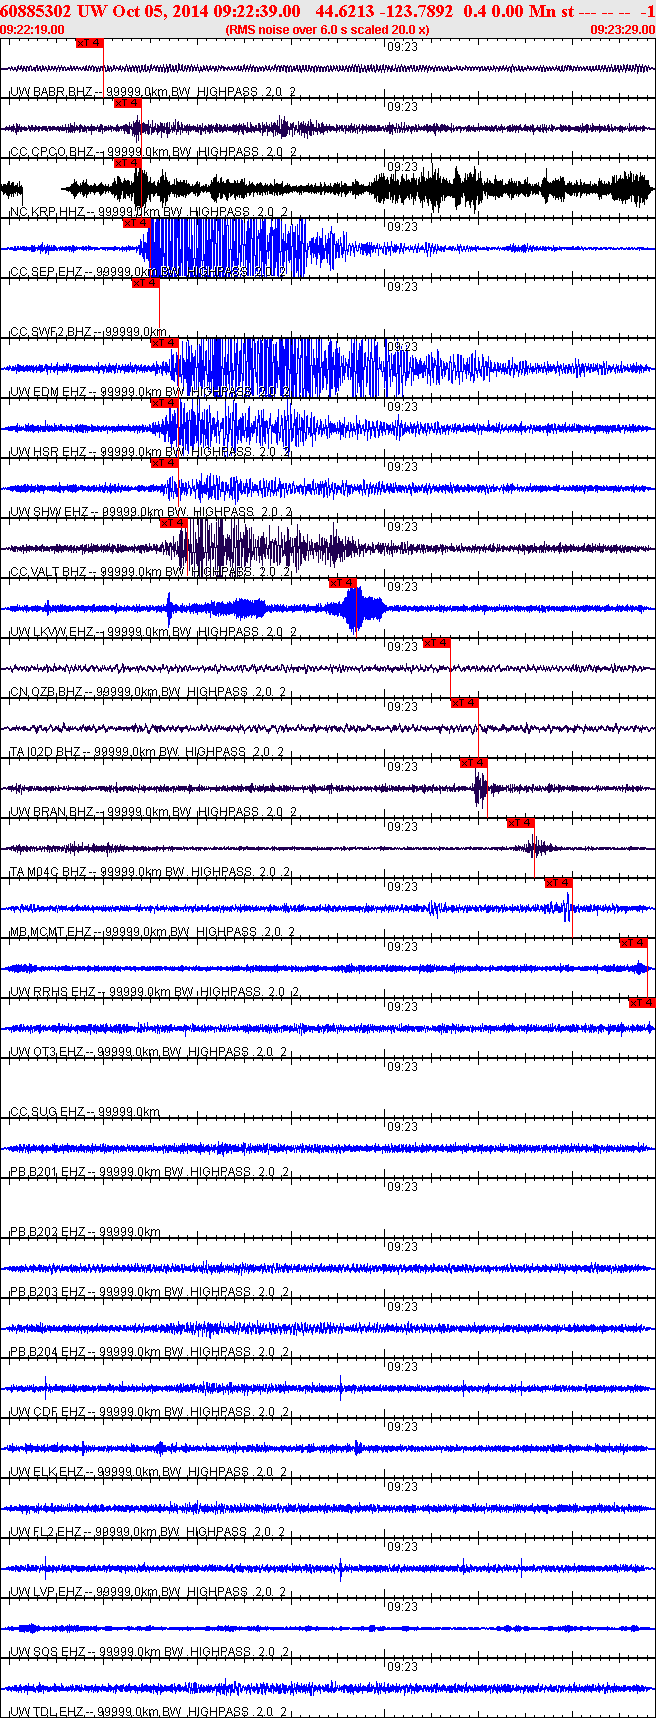Select the UW.ELK.EHZ station label
Screen dimensions: 656x1718
pos(149,1472)
